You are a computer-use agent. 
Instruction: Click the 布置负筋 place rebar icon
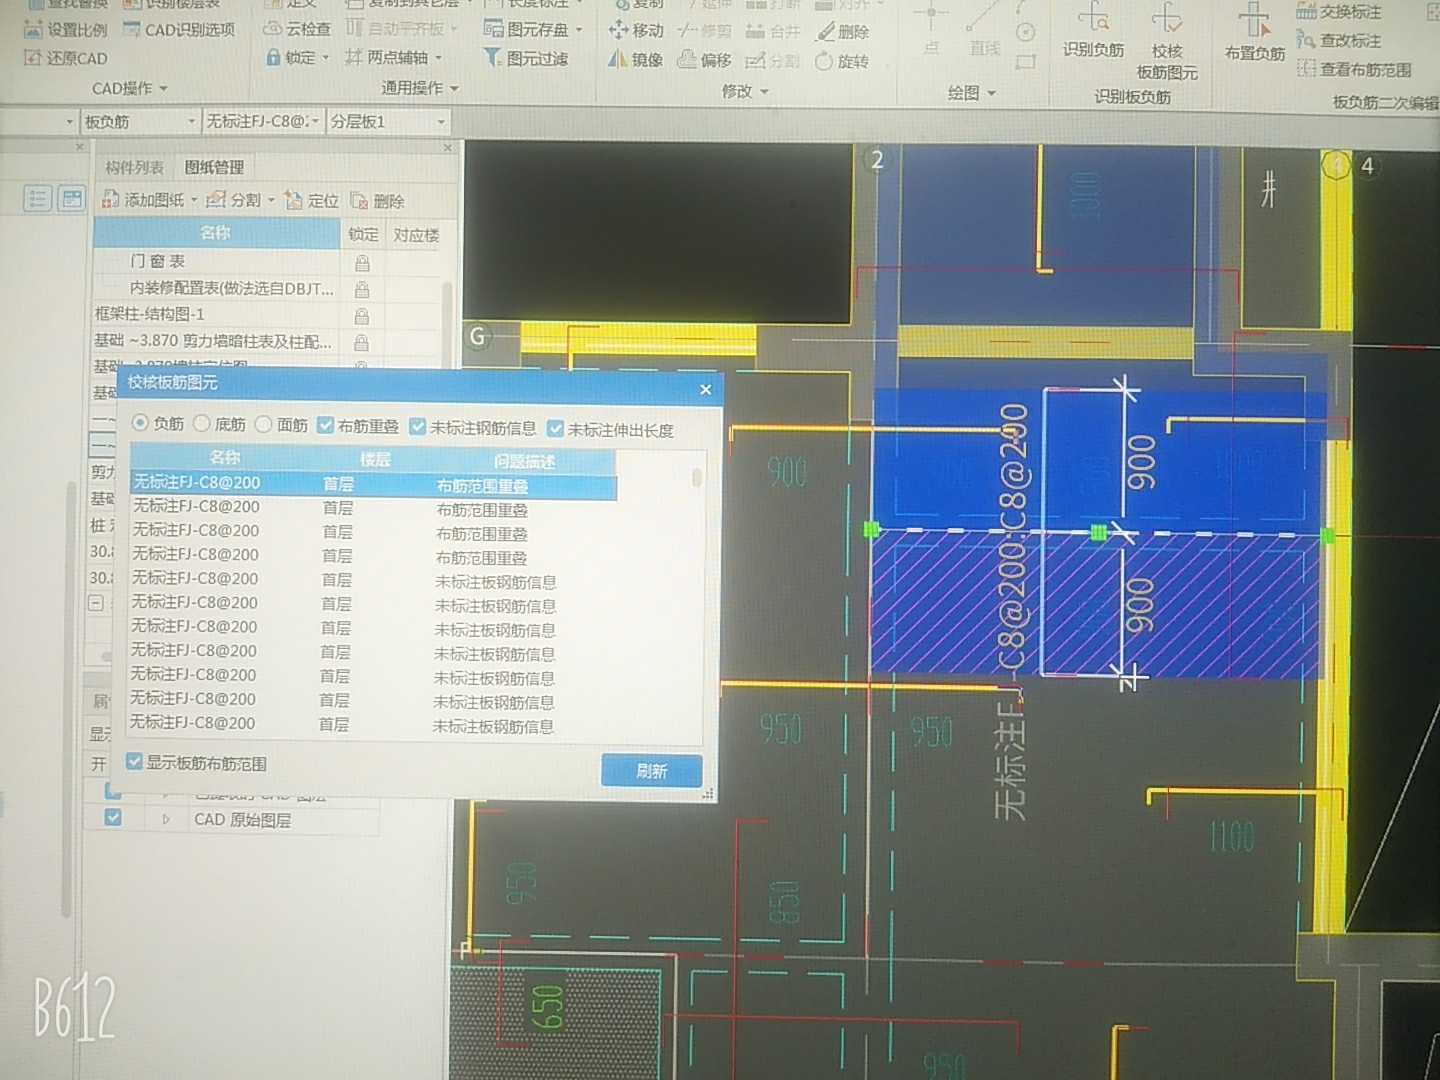click(x=1254, y=20)
